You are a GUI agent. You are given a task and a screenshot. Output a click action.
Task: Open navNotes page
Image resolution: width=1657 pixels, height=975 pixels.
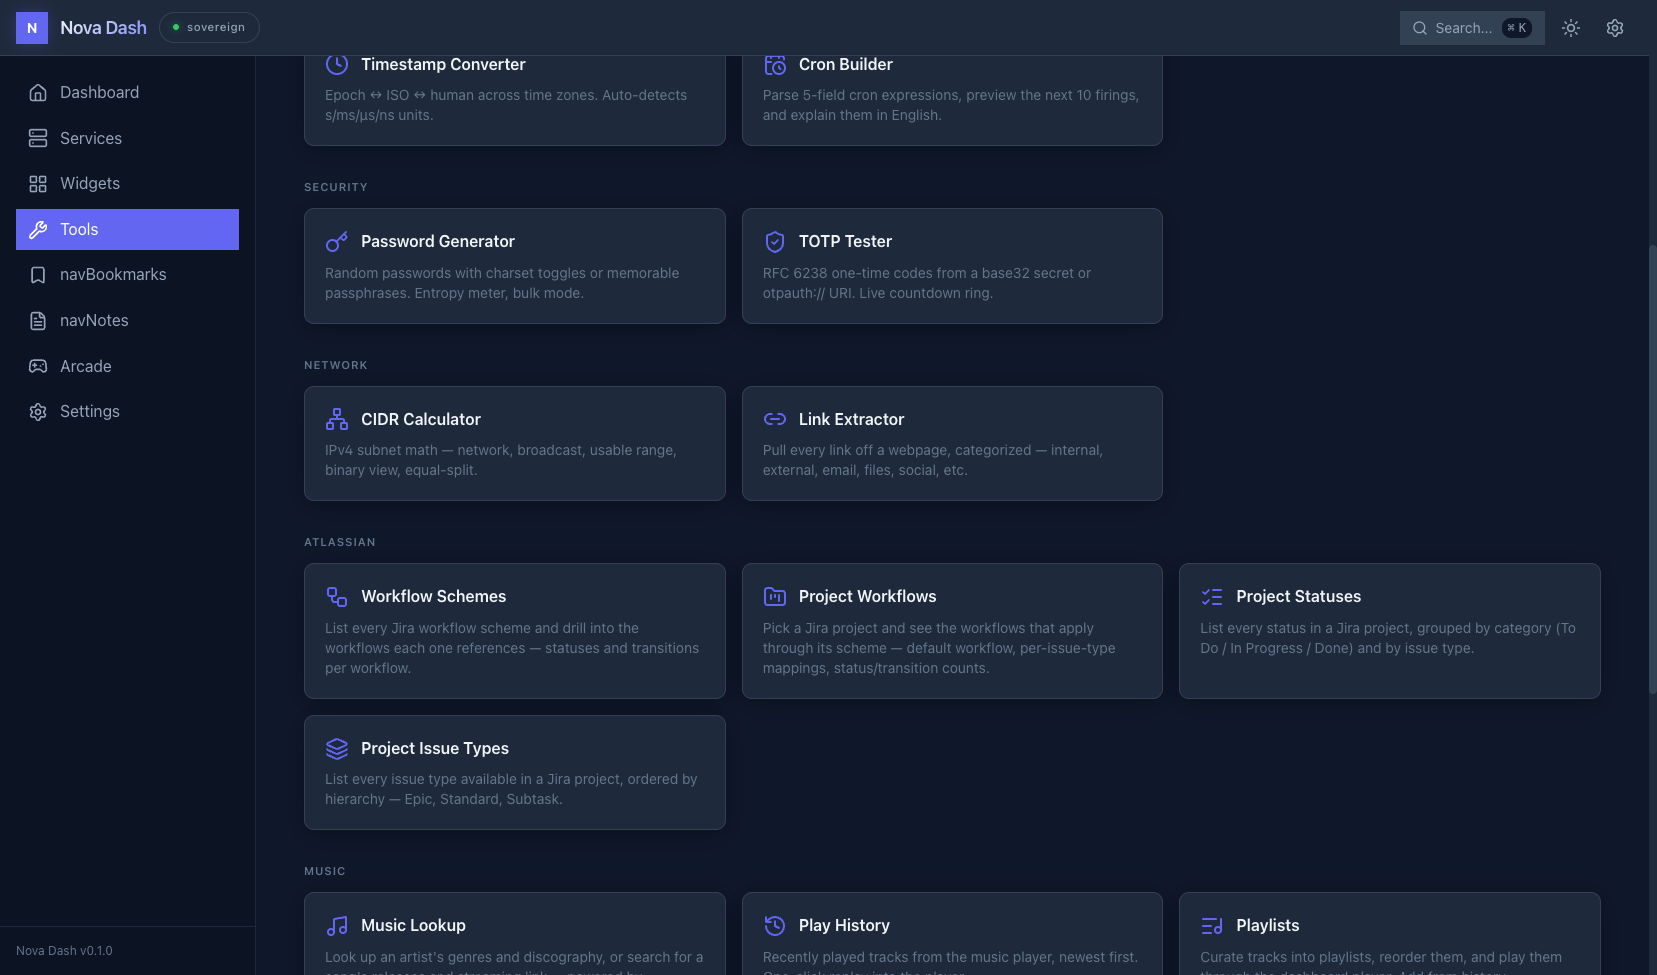pyautogui.click(x=127, y=321)
